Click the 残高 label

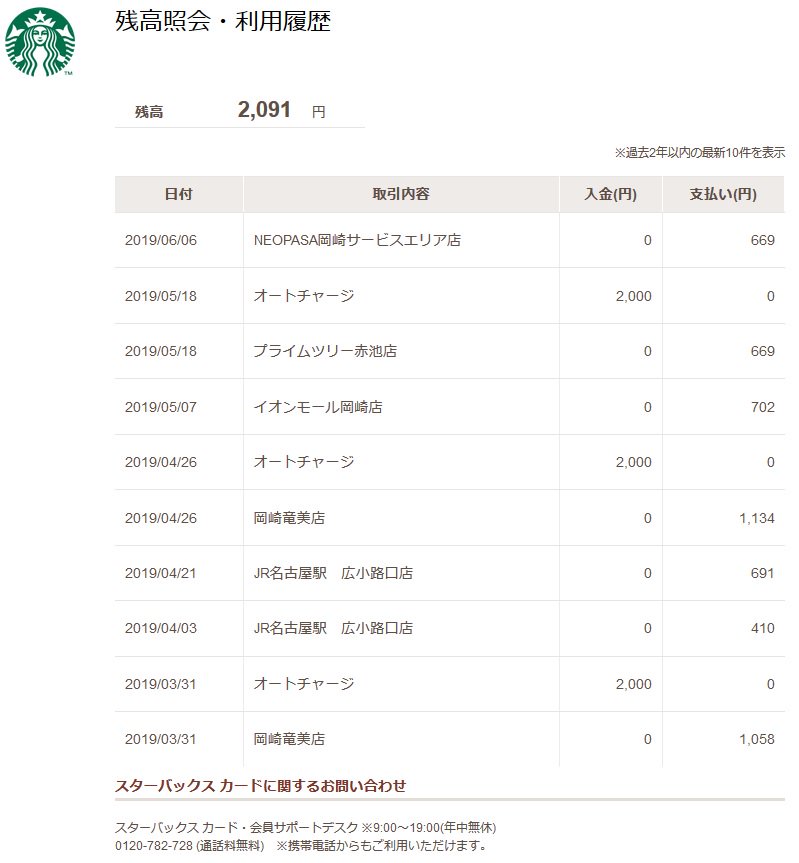coord(149,112)
